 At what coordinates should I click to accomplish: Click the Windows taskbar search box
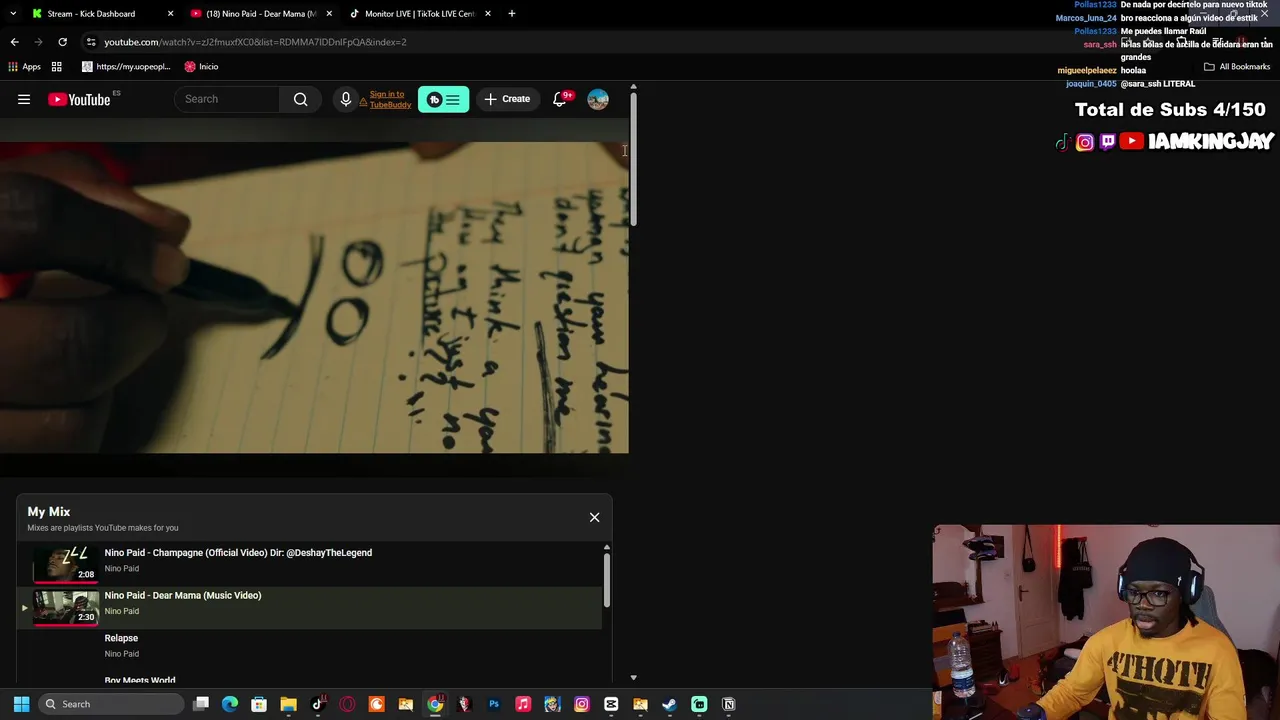coord(112,704)
